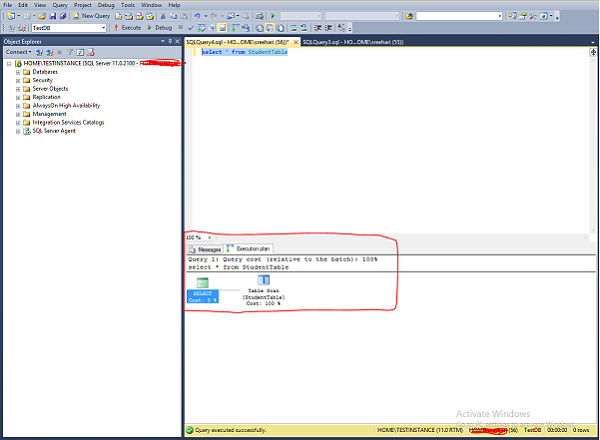The image size is (600, 440).
Task: Collapse the HOME\TESTINSTANCE server node
Action: click(x=9, y=64)
